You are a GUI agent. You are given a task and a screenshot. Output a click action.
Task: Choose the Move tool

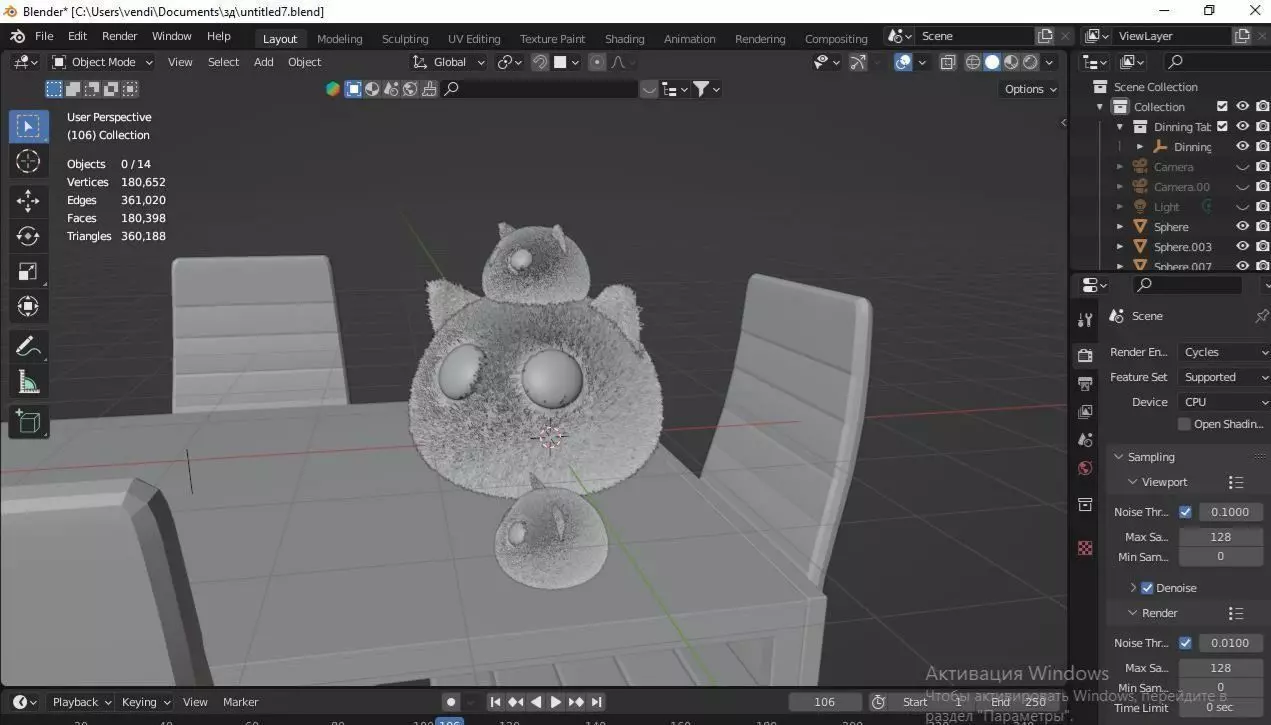[x=28, y=201]
